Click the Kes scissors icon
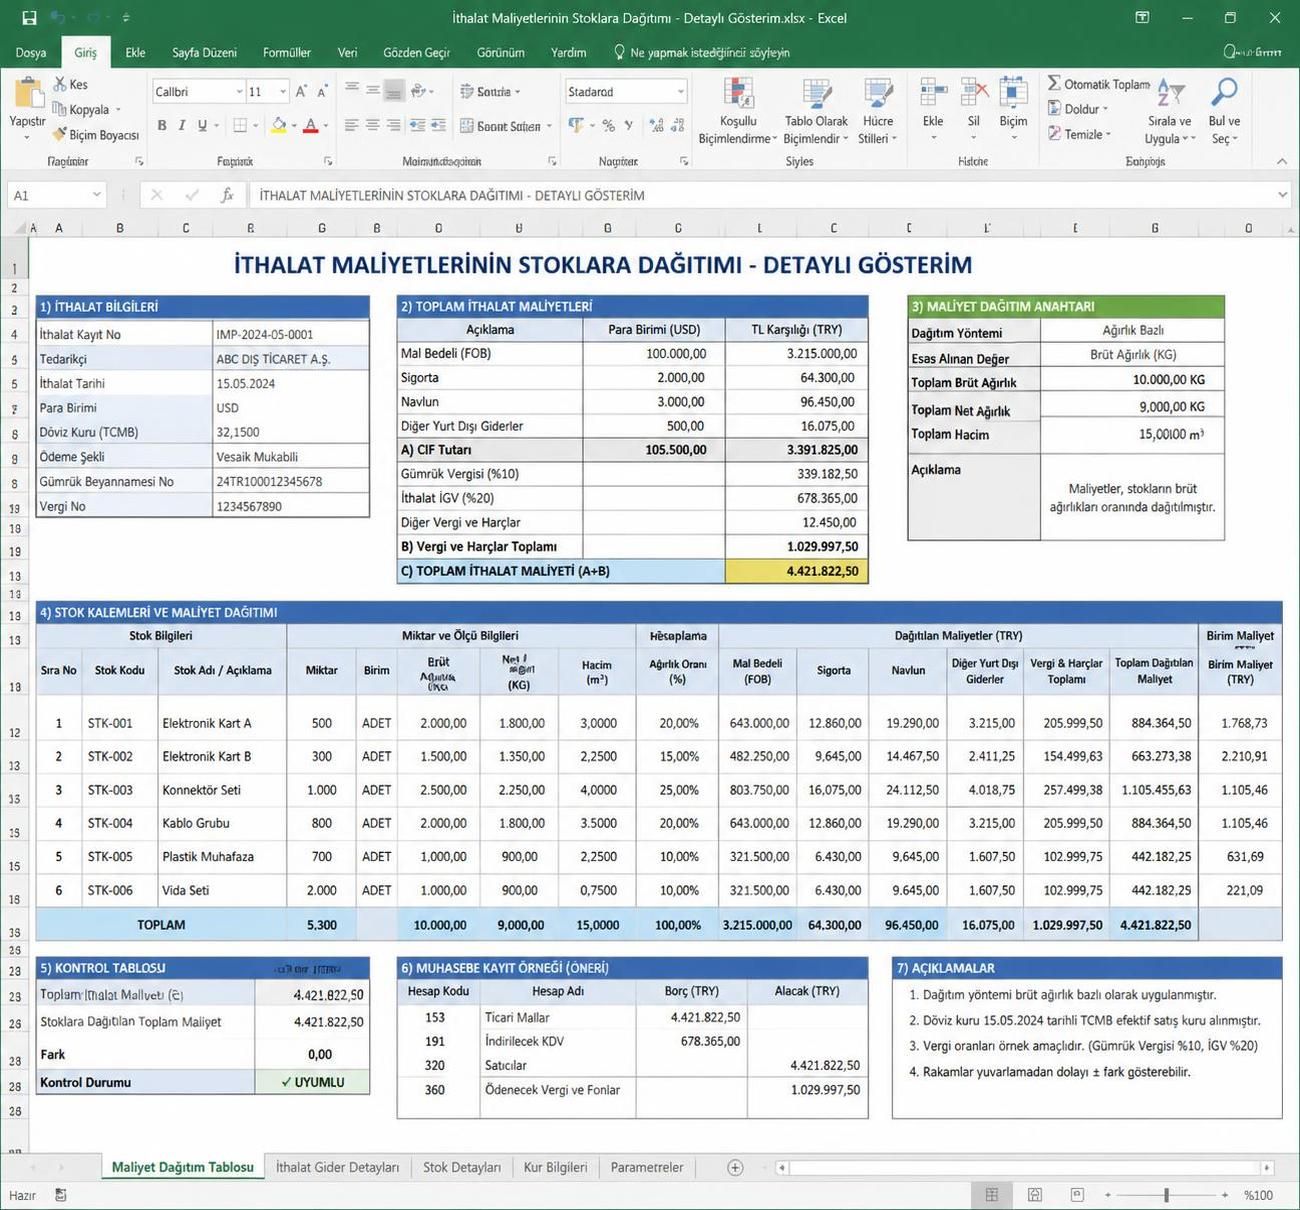This screenshot has height=1210, width=1300. pos(60,84)
